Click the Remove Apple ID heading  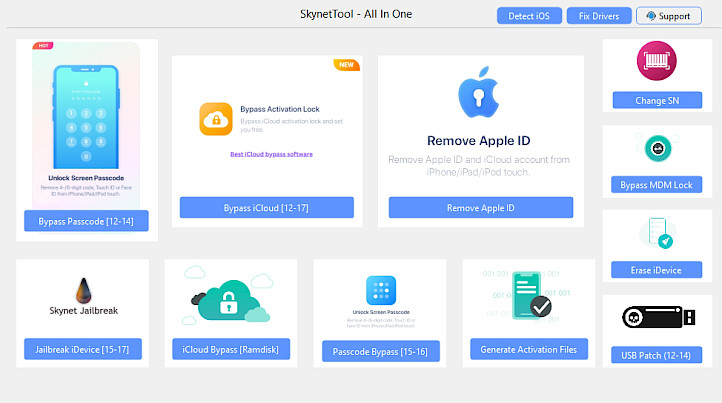pos(478,140)
